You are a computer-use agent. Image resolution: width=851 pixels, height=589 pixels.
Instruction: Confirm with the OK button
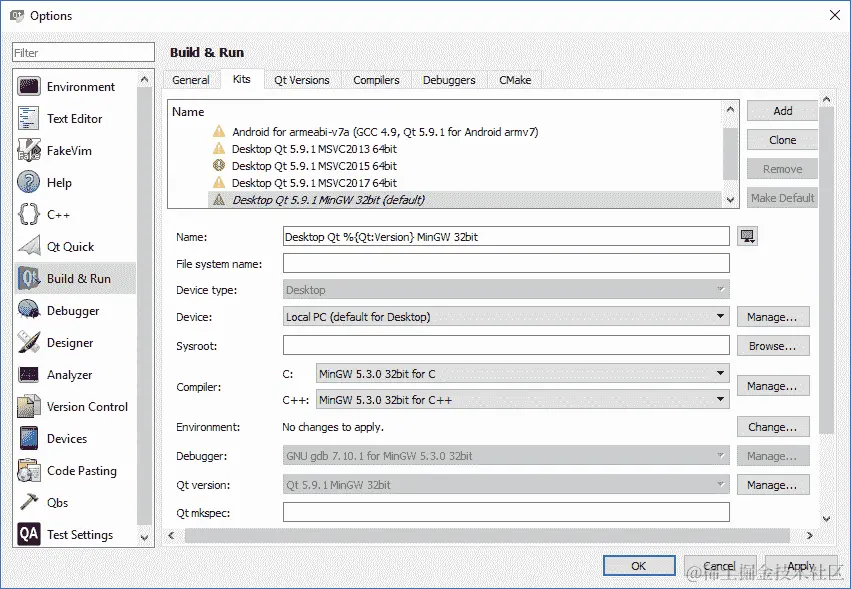[x=639, y=566]
